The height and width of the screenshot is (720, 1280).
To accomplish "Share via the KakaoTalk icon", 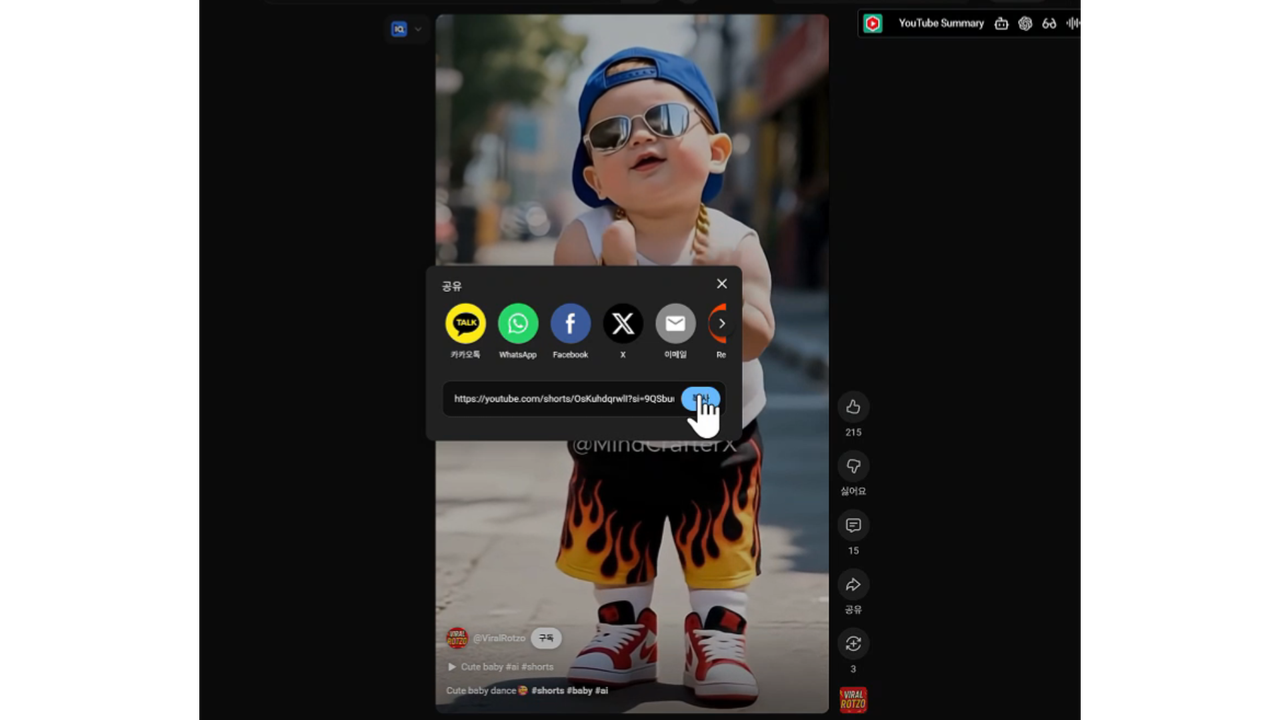I will 465,324.
